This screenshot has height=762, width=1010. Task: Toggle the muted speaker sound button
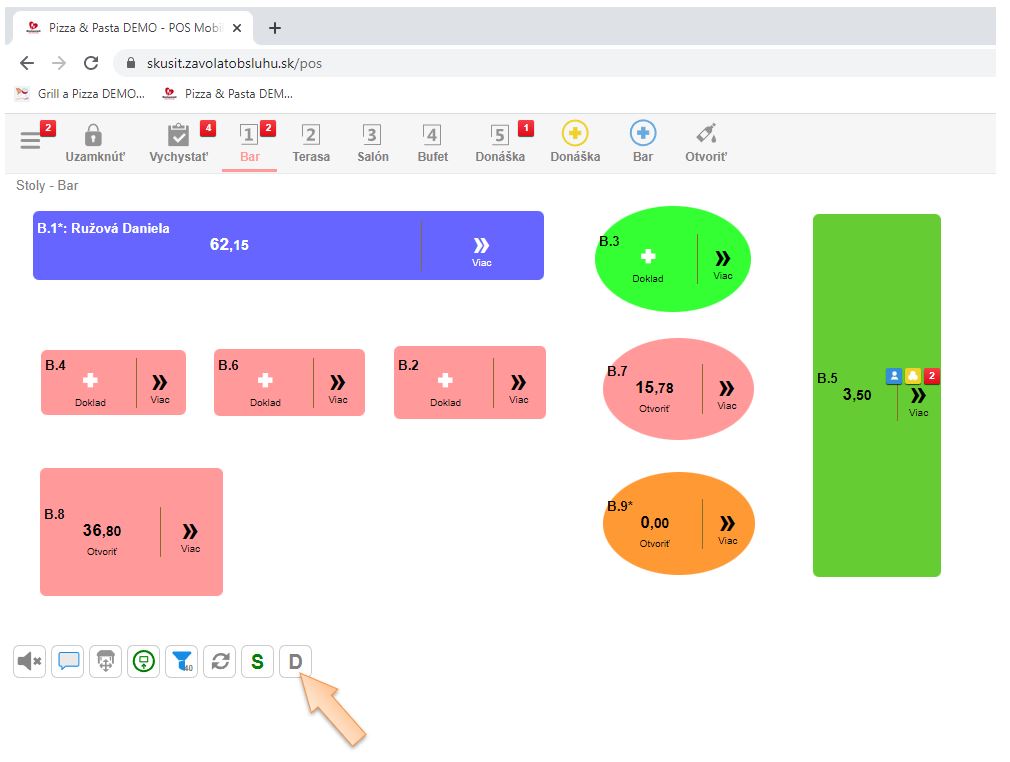[30, 661]
